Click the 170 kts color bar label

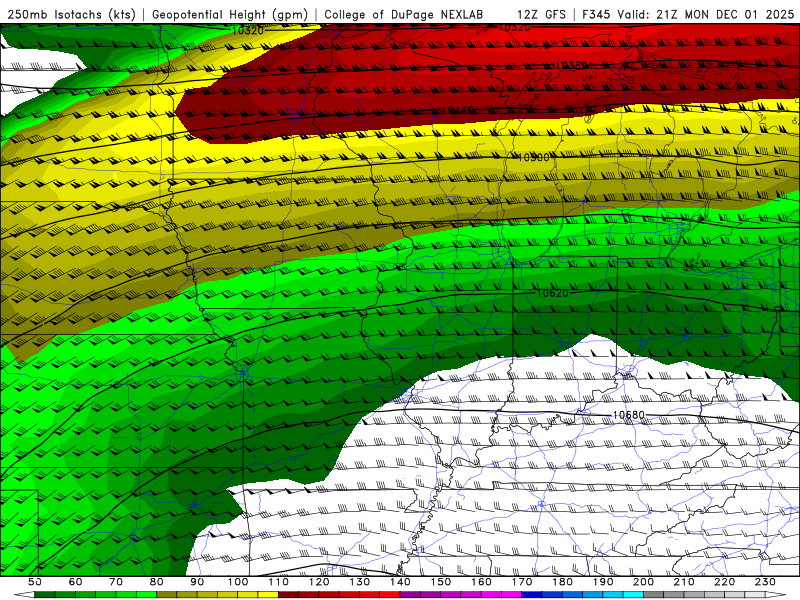point(522,582)
